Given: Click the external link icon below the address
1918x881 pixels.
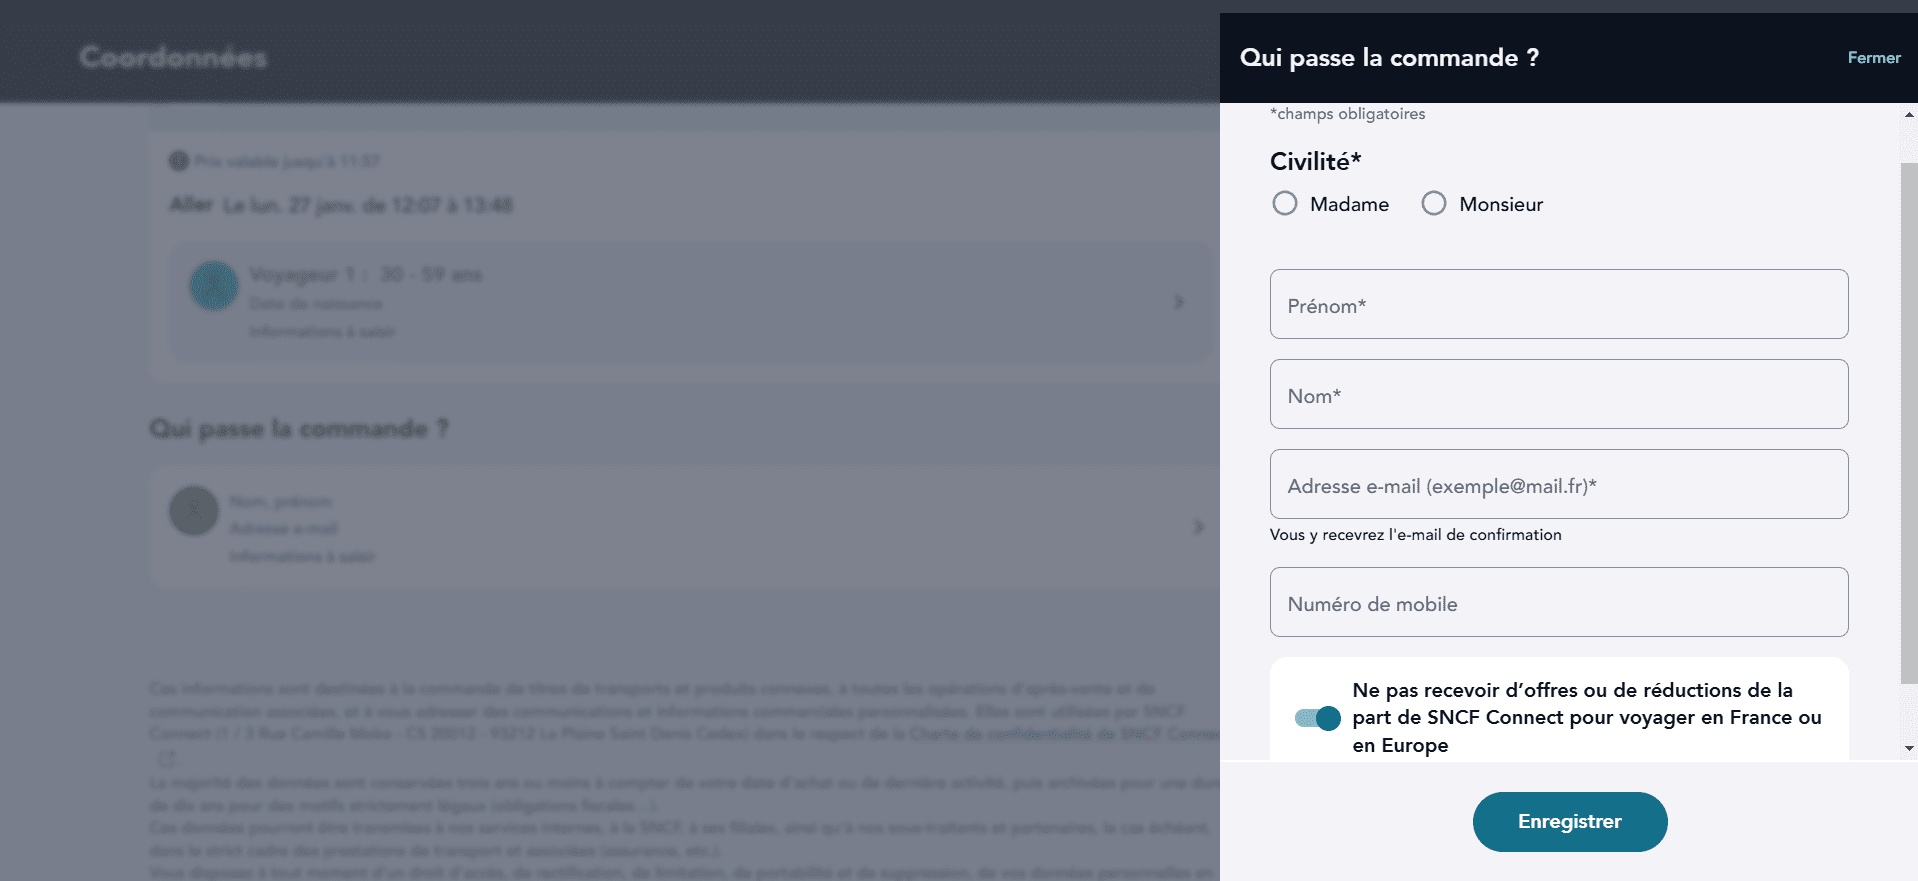Looking at the screenshot, I should tap(167, 759).
